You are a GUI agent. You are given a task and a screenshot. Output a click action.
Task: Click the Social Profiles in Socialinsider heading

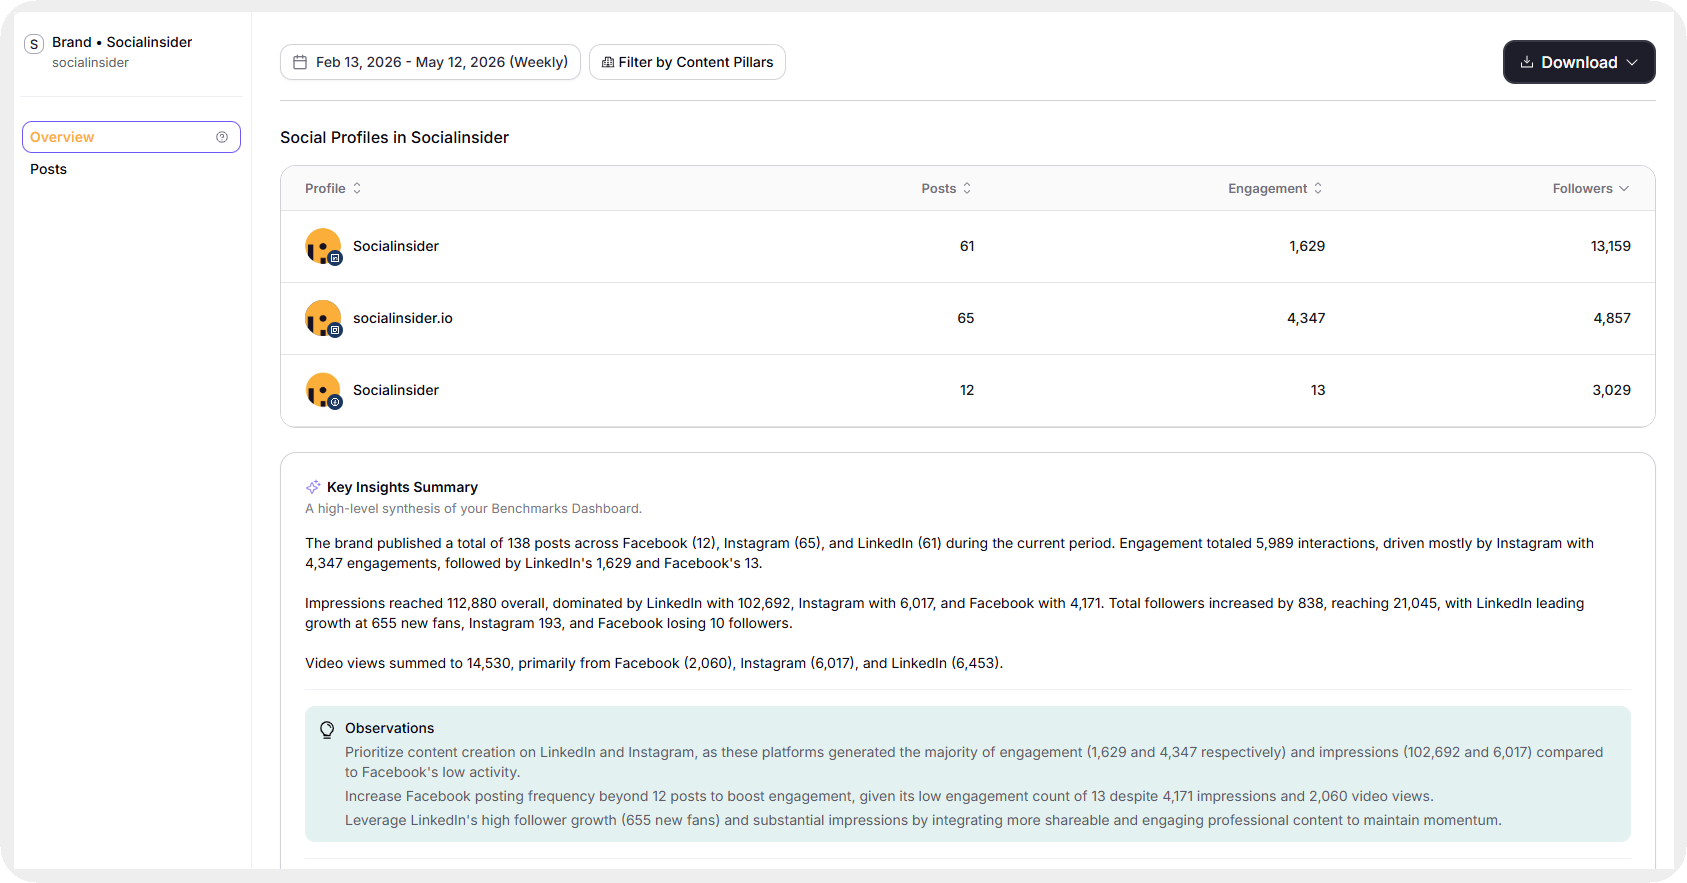tap(394, 137)
